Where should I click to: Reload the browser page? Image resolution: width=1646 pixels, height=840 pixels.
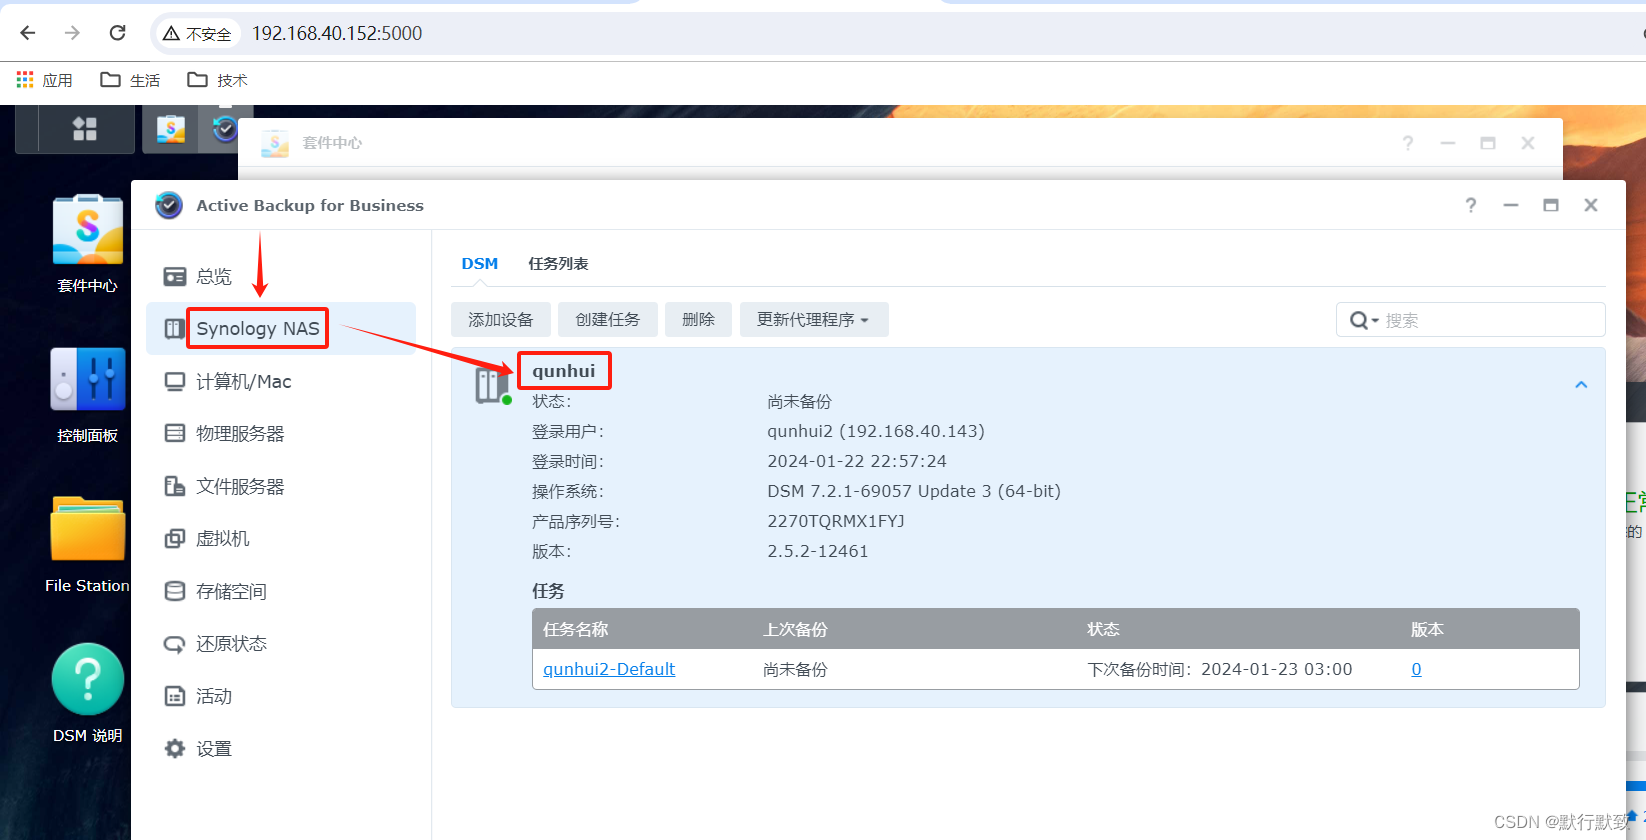click(x=117, y=33)
